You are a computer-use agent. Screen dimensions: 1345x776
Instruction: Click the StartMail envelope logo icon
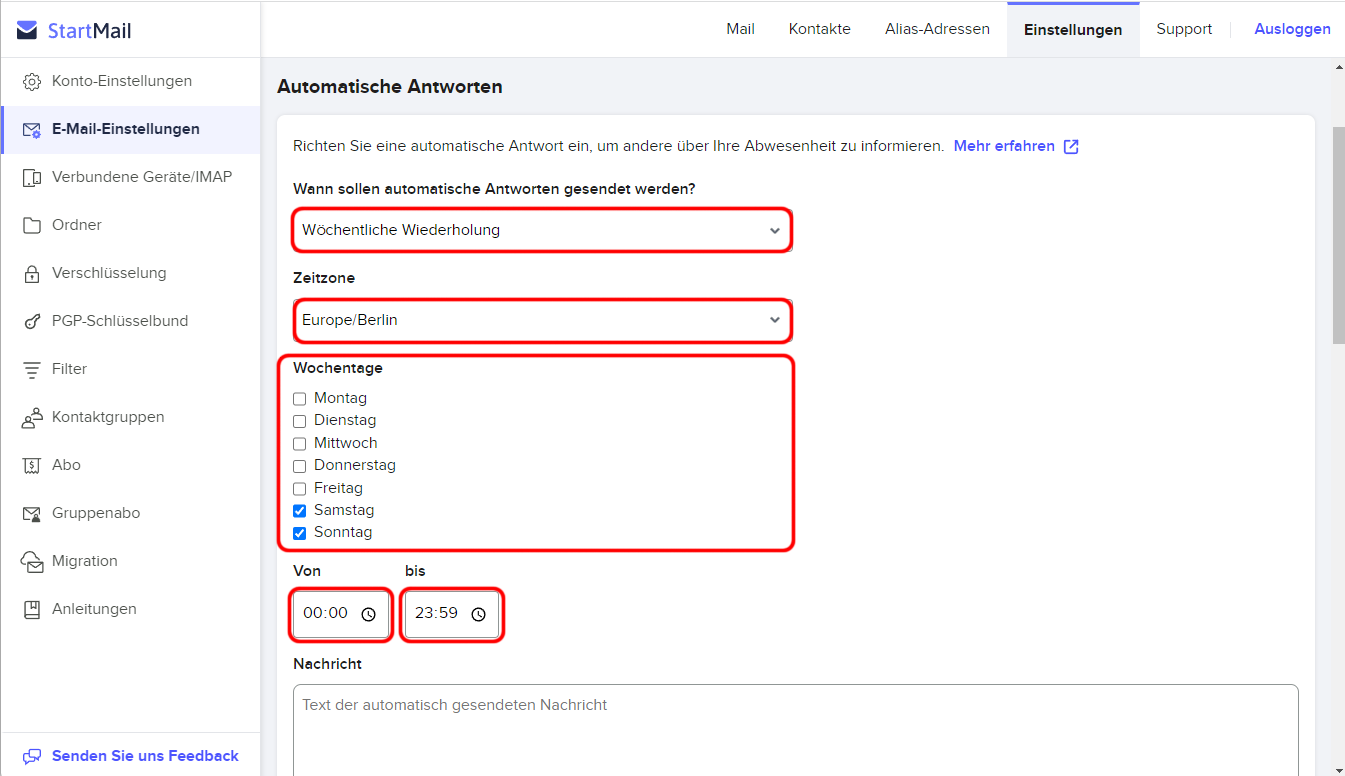28,30
